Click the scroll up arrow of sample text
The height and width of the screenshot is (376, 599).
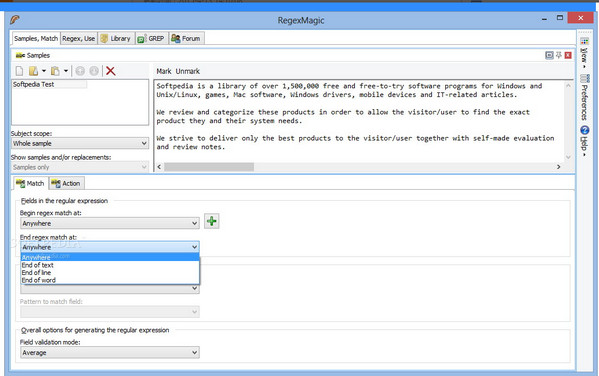pos(568,85)
